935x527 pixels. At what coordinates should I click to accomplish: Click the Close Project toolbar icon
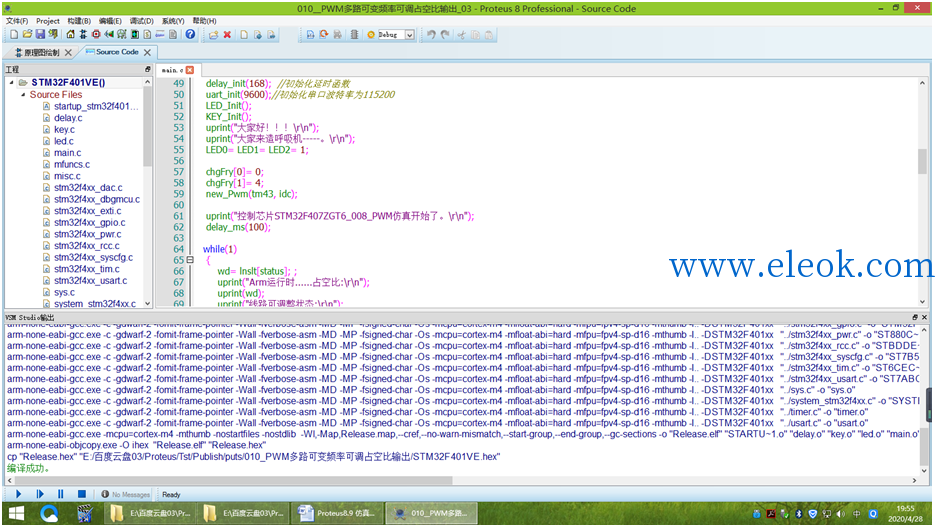52,35
